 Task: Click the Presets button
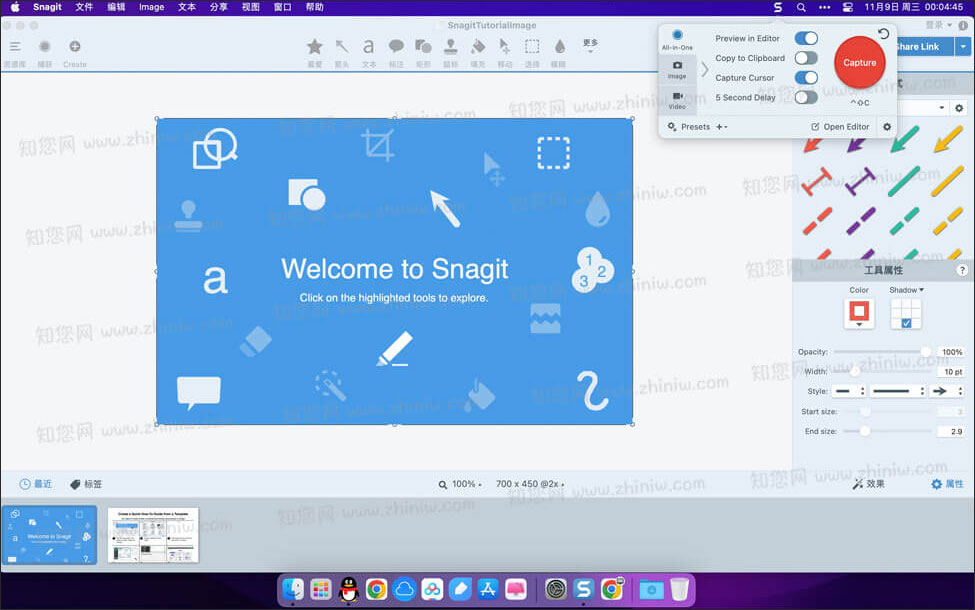[688, 127]
